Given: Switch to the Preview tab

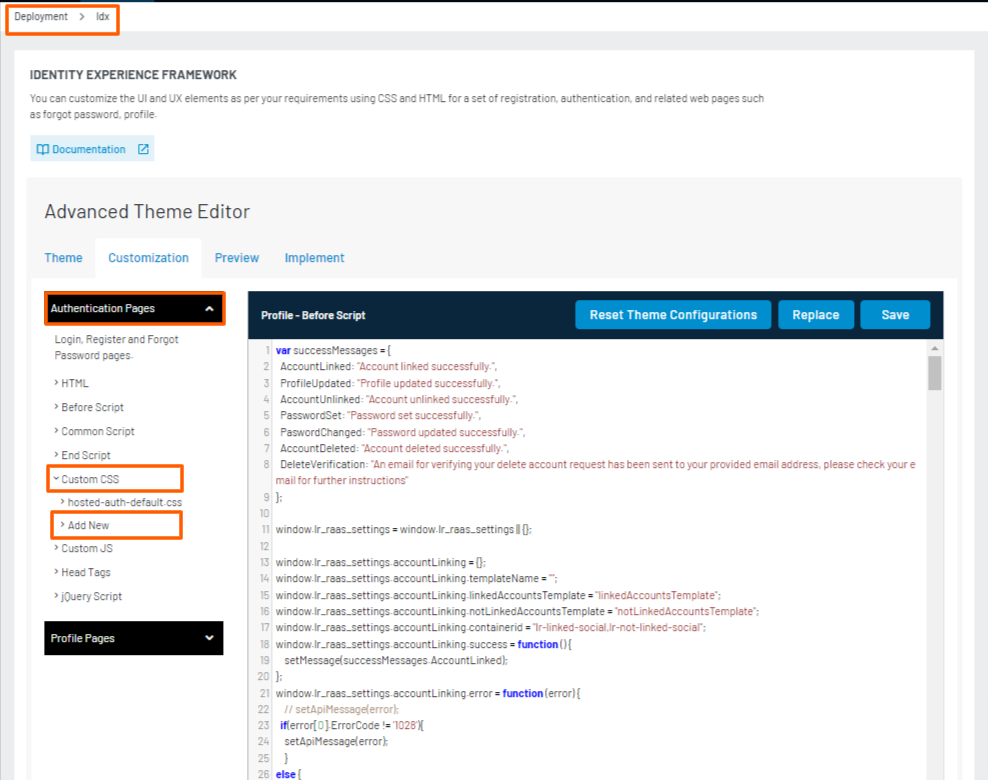Looking at the screenshot, I should (x=236, y=257).
